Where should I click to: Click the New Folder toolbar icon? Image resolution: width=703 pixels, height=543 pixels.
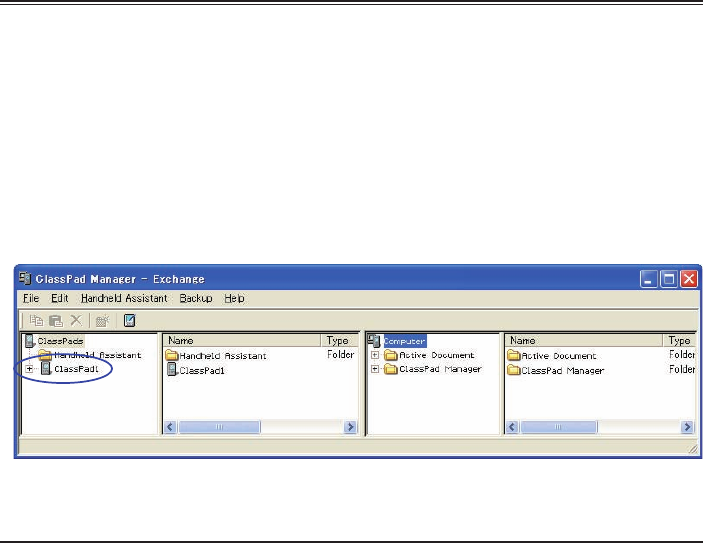pos(102,321)
